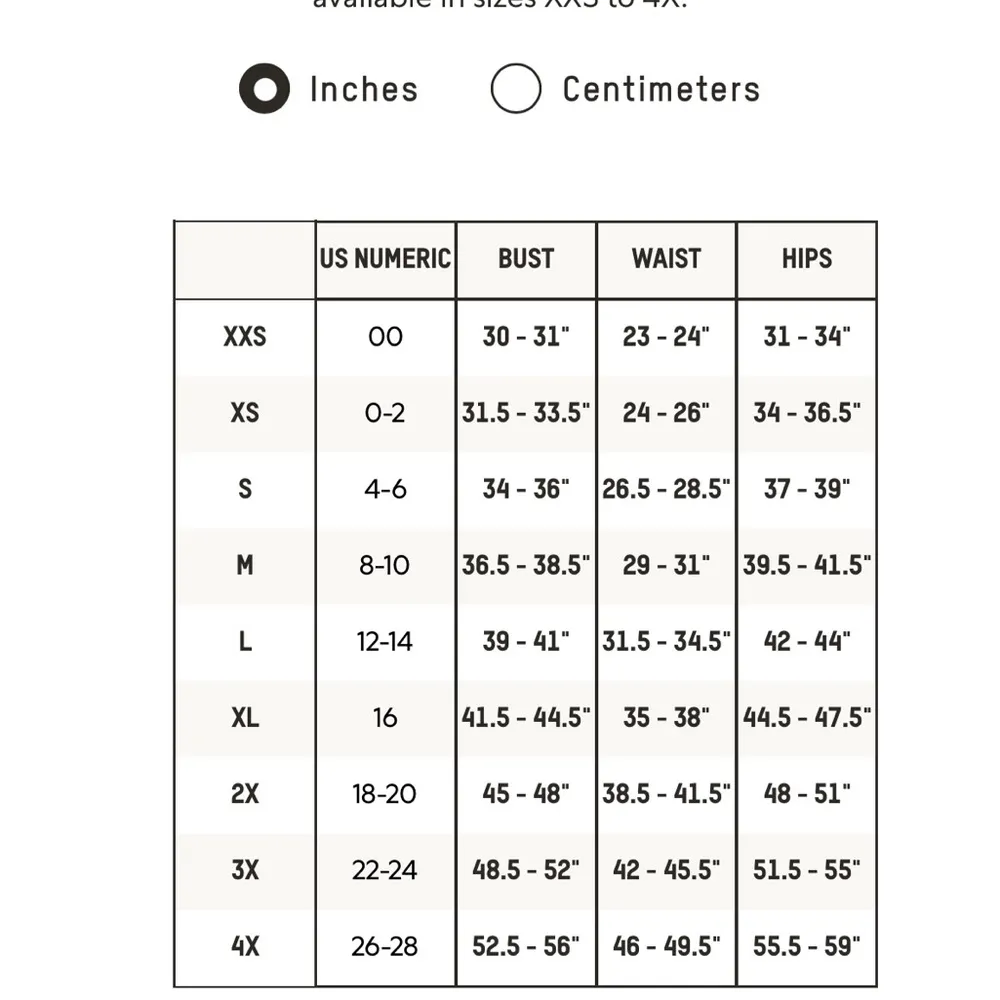Screen dimensions: 1000x1000
Task: Select the S size row label
Action: pos(244,489)
